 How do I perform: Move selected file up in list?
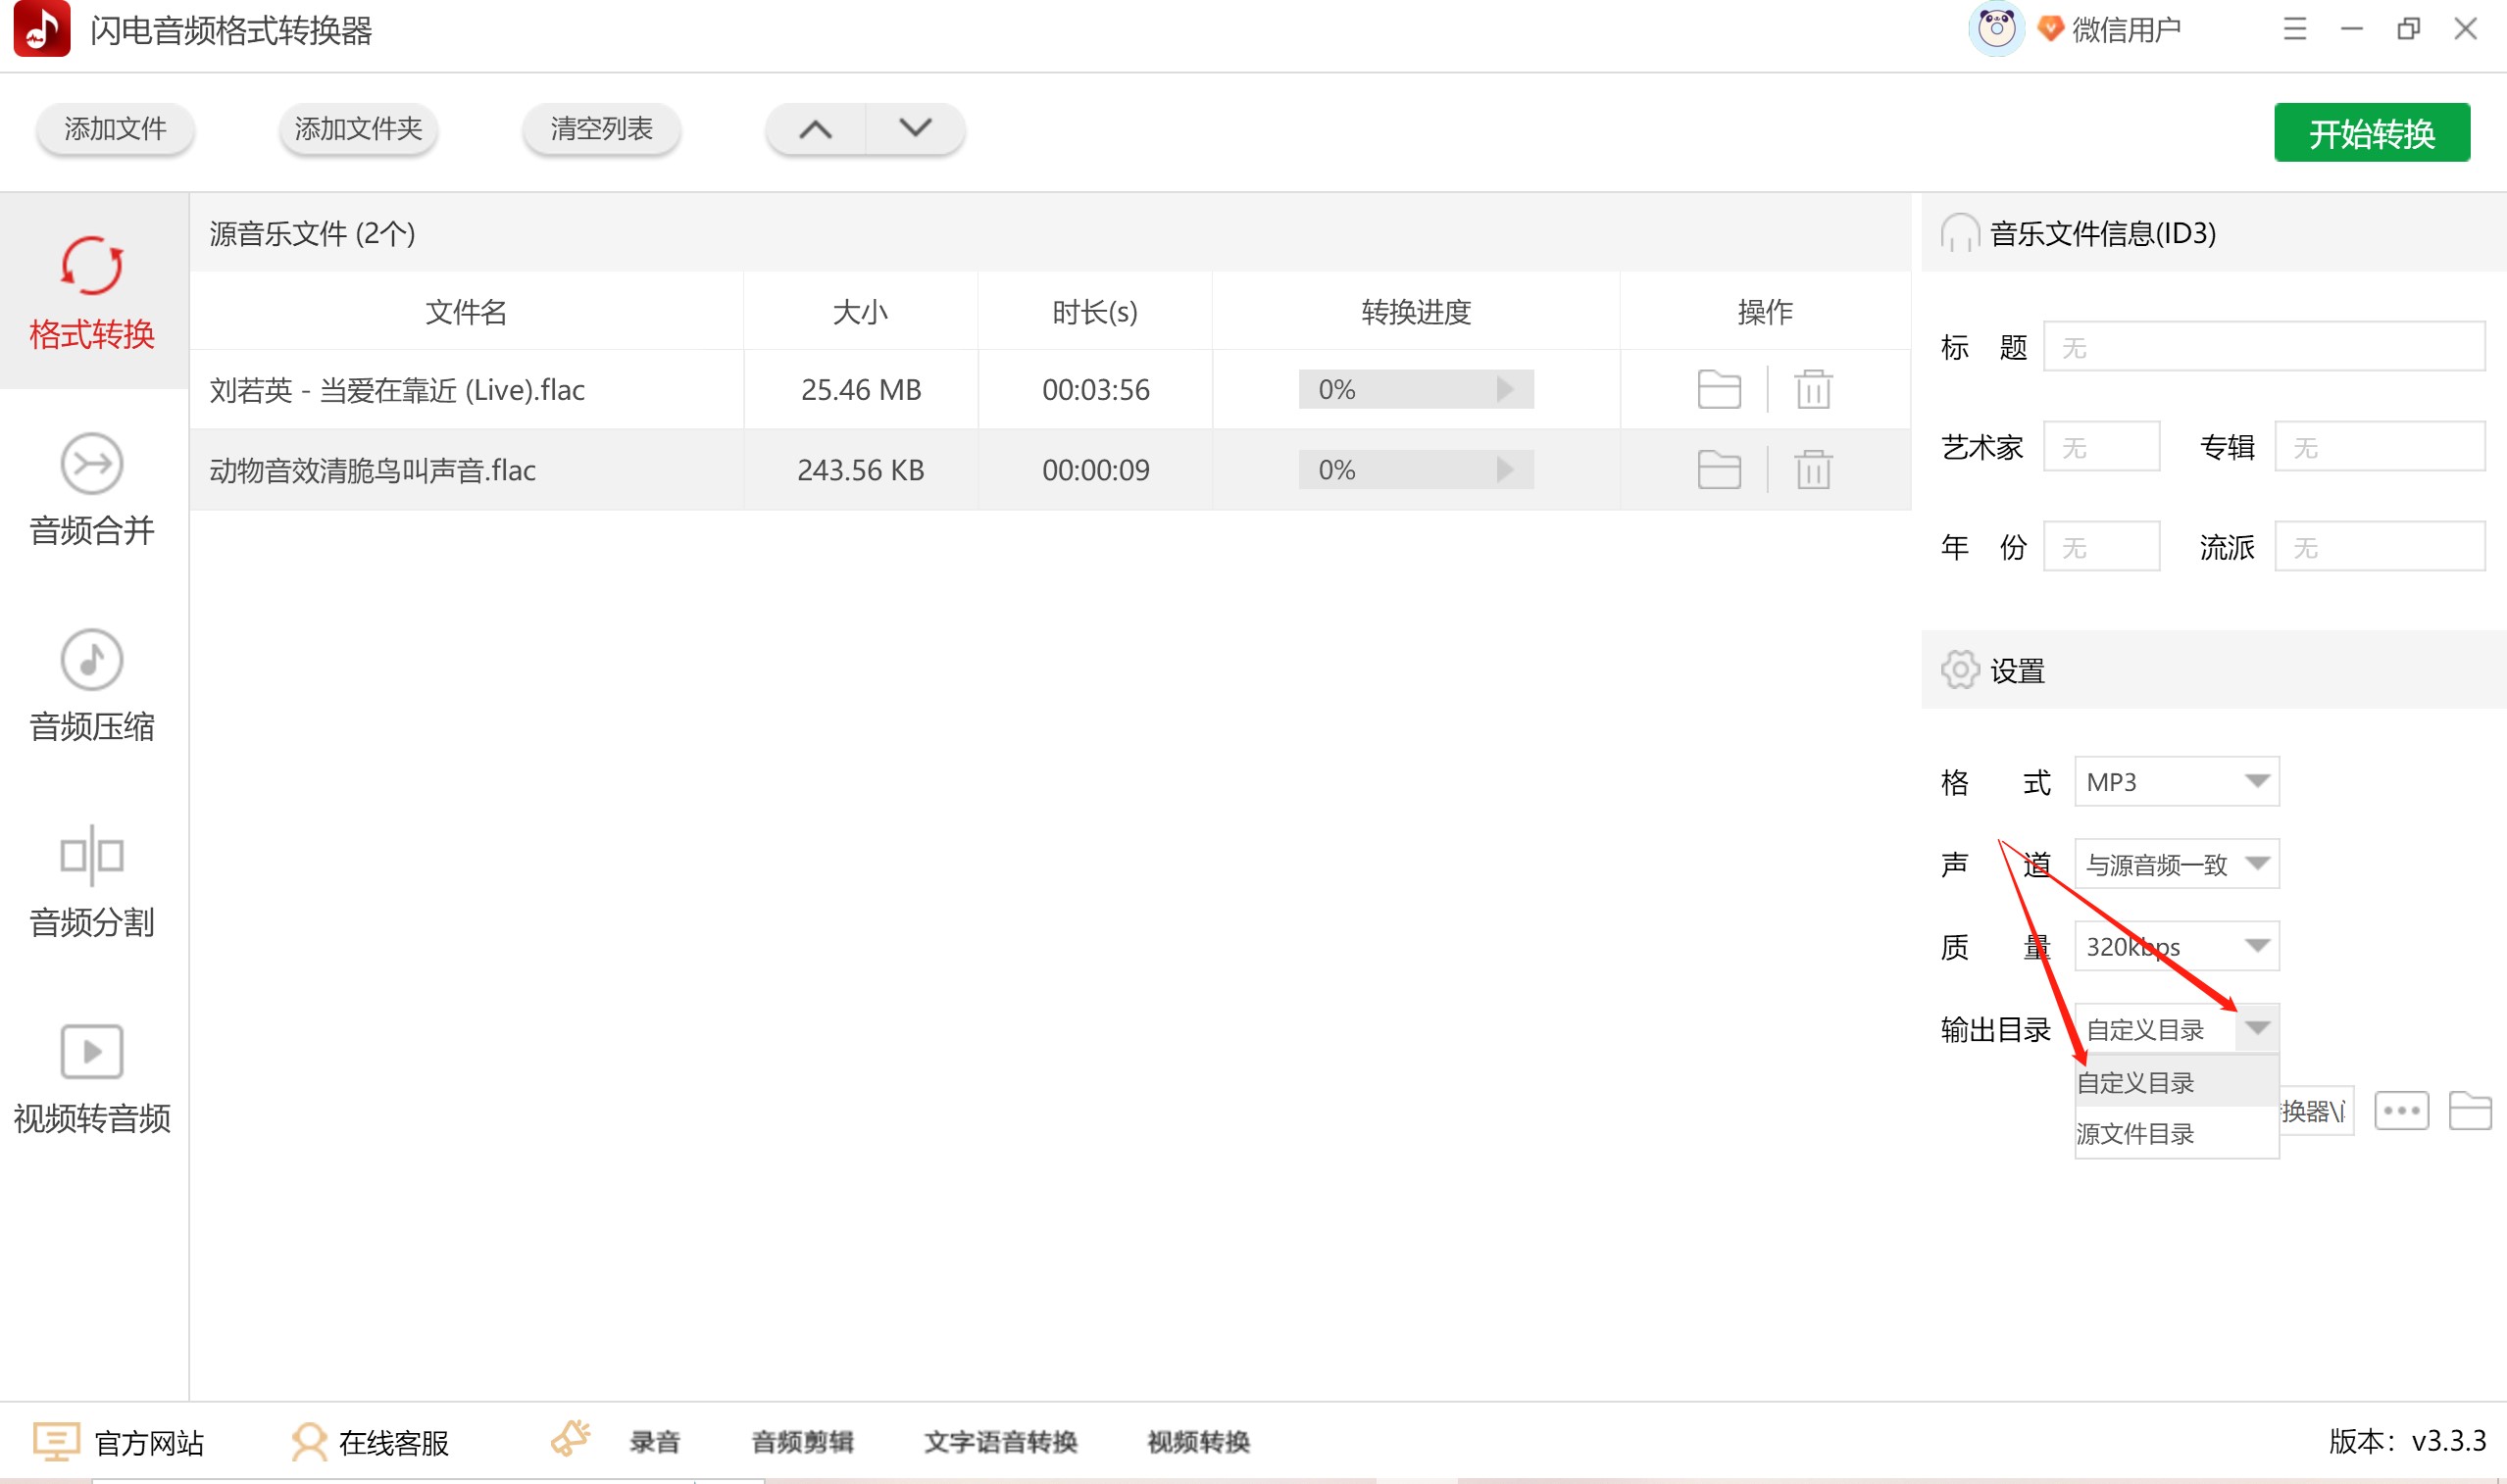pos(815,129)
